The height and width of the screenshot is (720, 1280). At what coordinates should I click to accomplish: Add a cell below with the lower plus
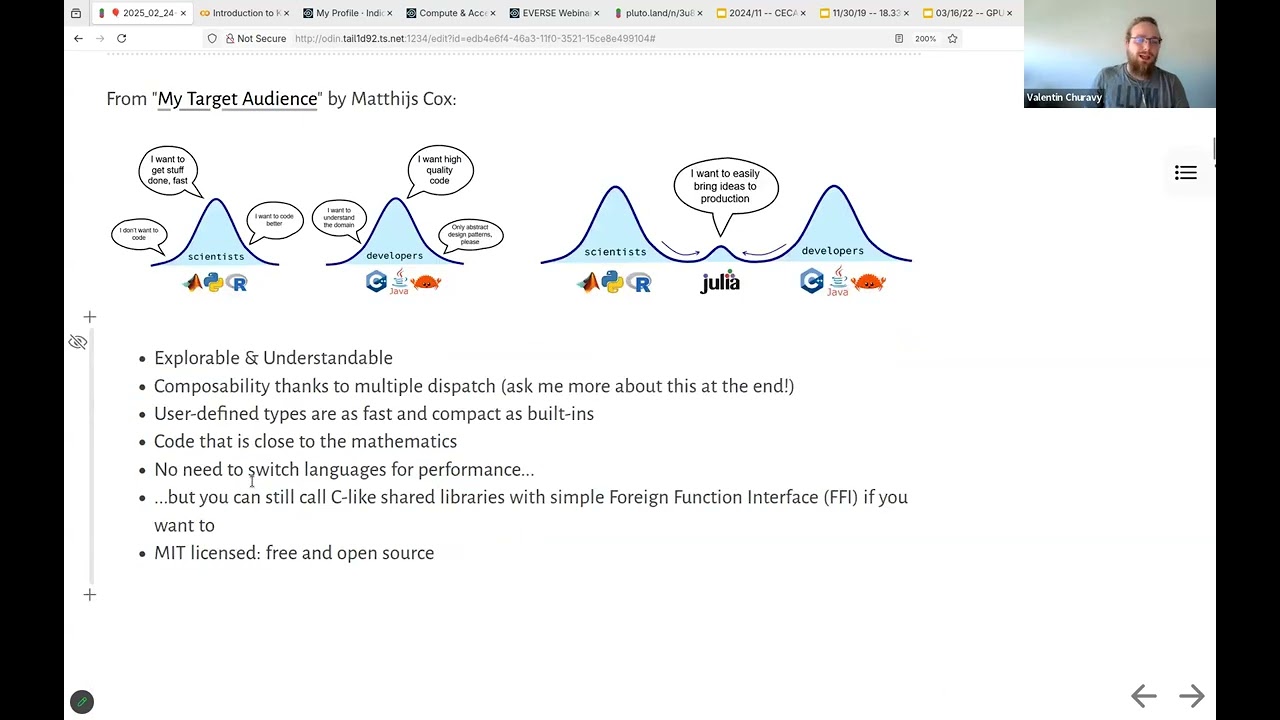[90, 595]
